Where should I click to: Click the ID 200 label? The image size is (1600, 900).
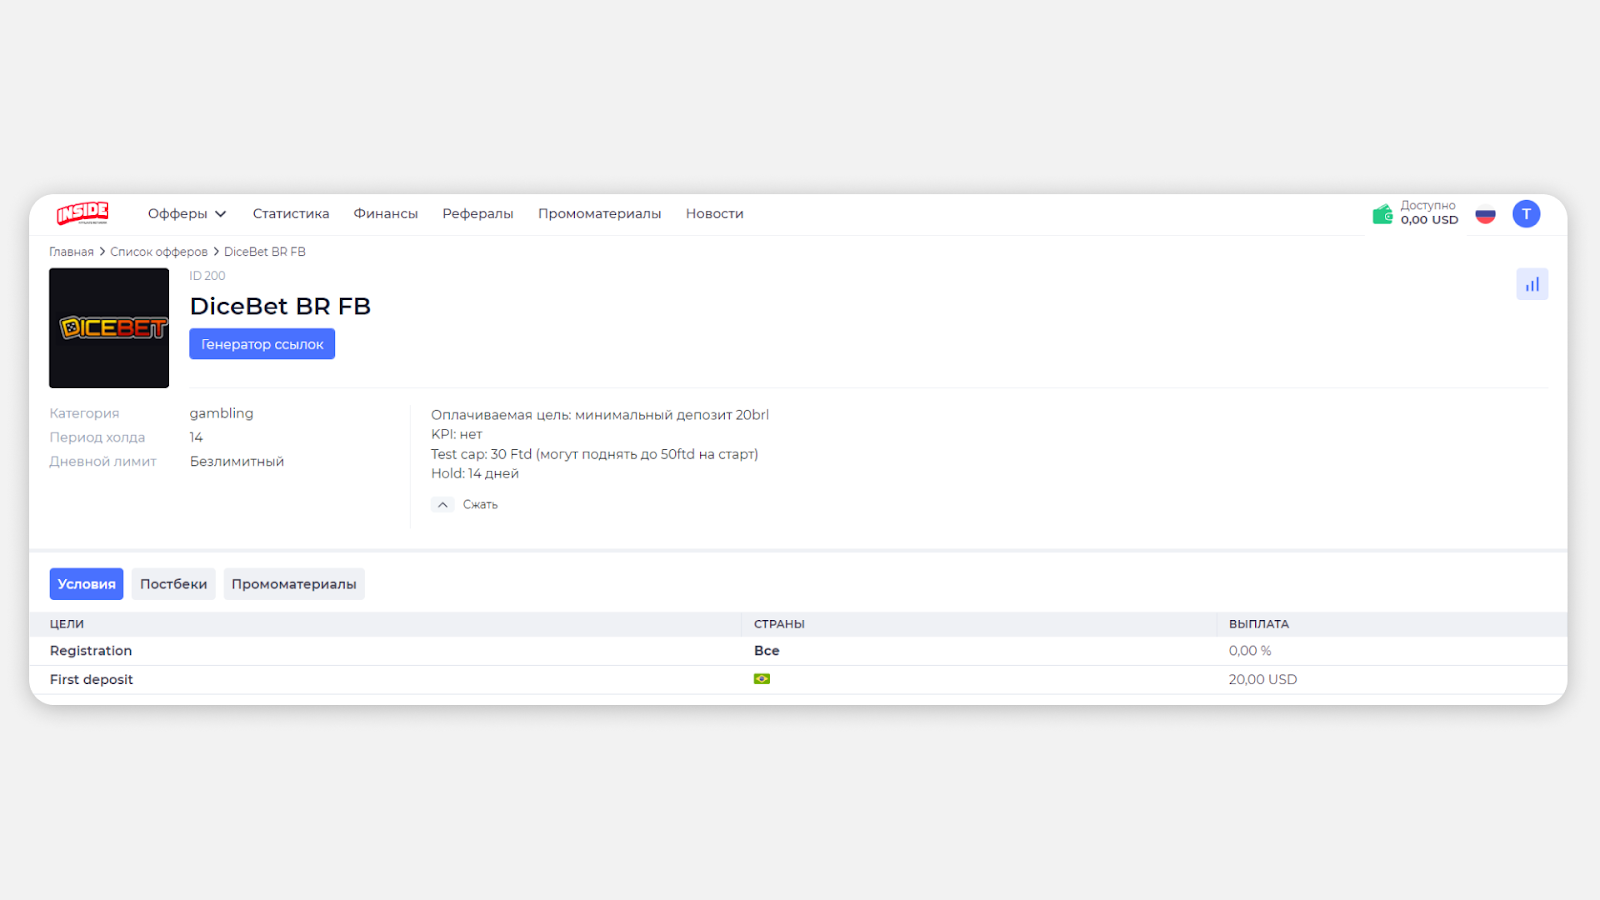[x=208, y=276]
